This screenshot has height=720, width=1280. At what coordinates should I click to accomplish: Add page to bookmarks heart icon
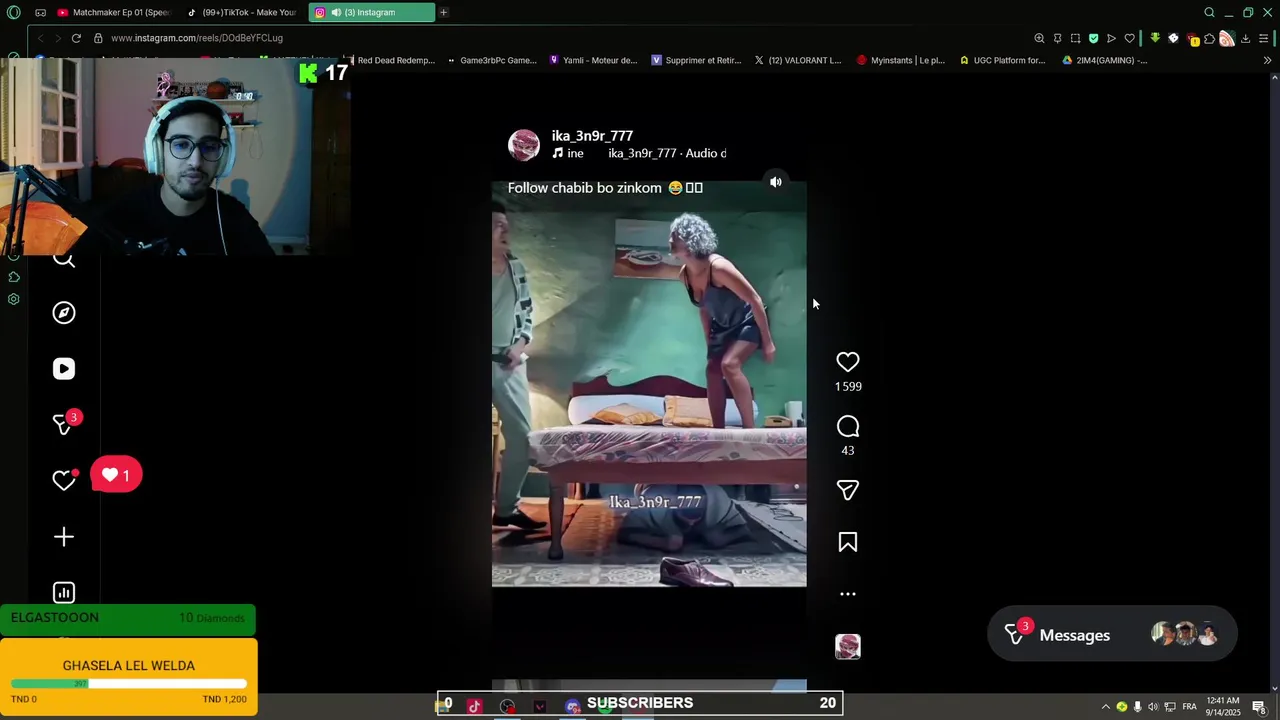(1129, 38)
